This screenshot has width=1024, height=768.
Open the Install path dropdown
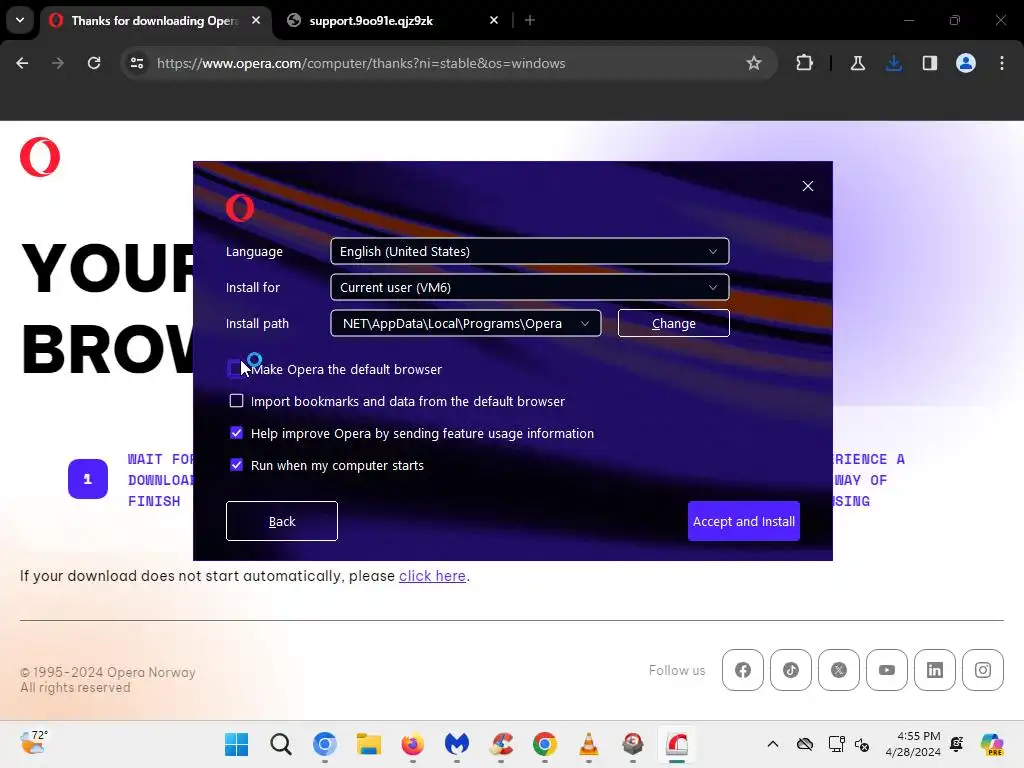tap(466, 323)
